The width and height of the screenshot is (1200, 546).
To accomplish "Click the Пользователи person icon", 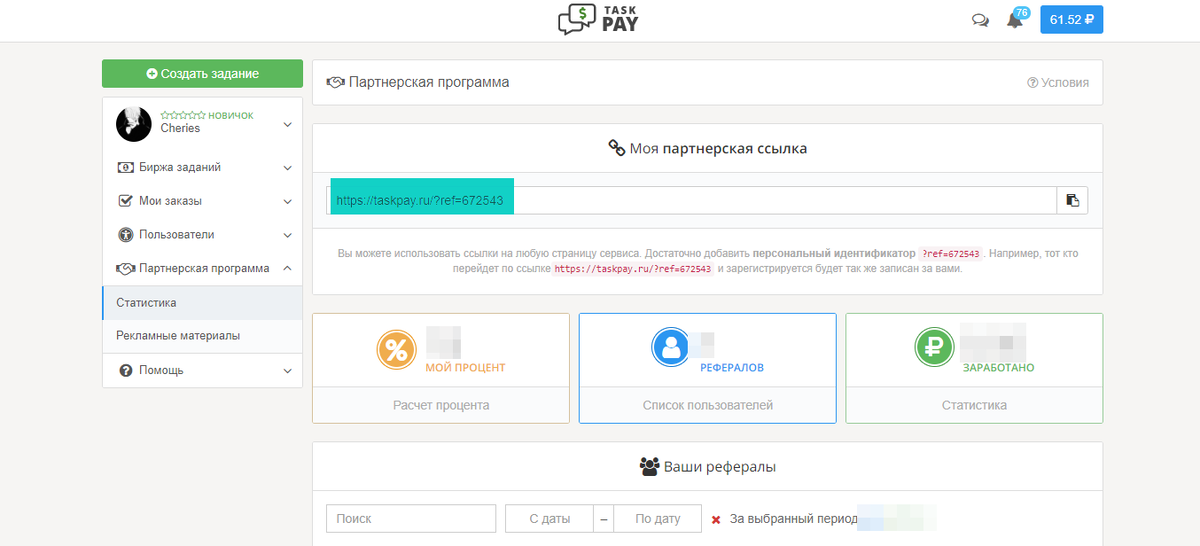I will [x=125, y=235].
